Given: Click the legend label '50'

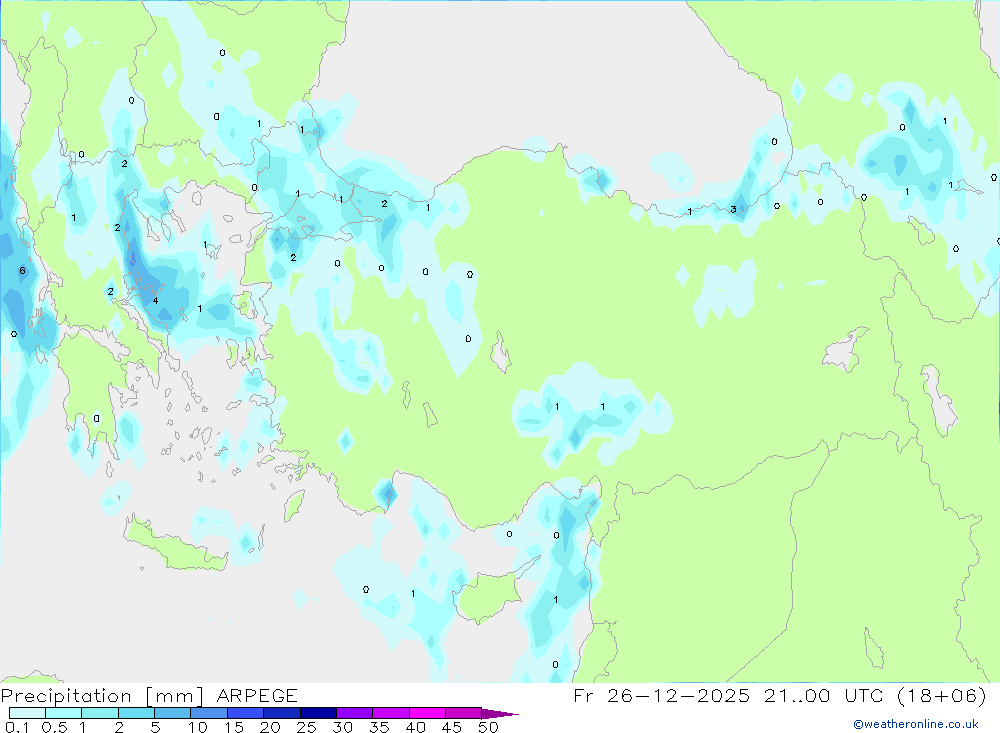Looking at the screenshot, I should pyautogui.click(x=488, y=727).
